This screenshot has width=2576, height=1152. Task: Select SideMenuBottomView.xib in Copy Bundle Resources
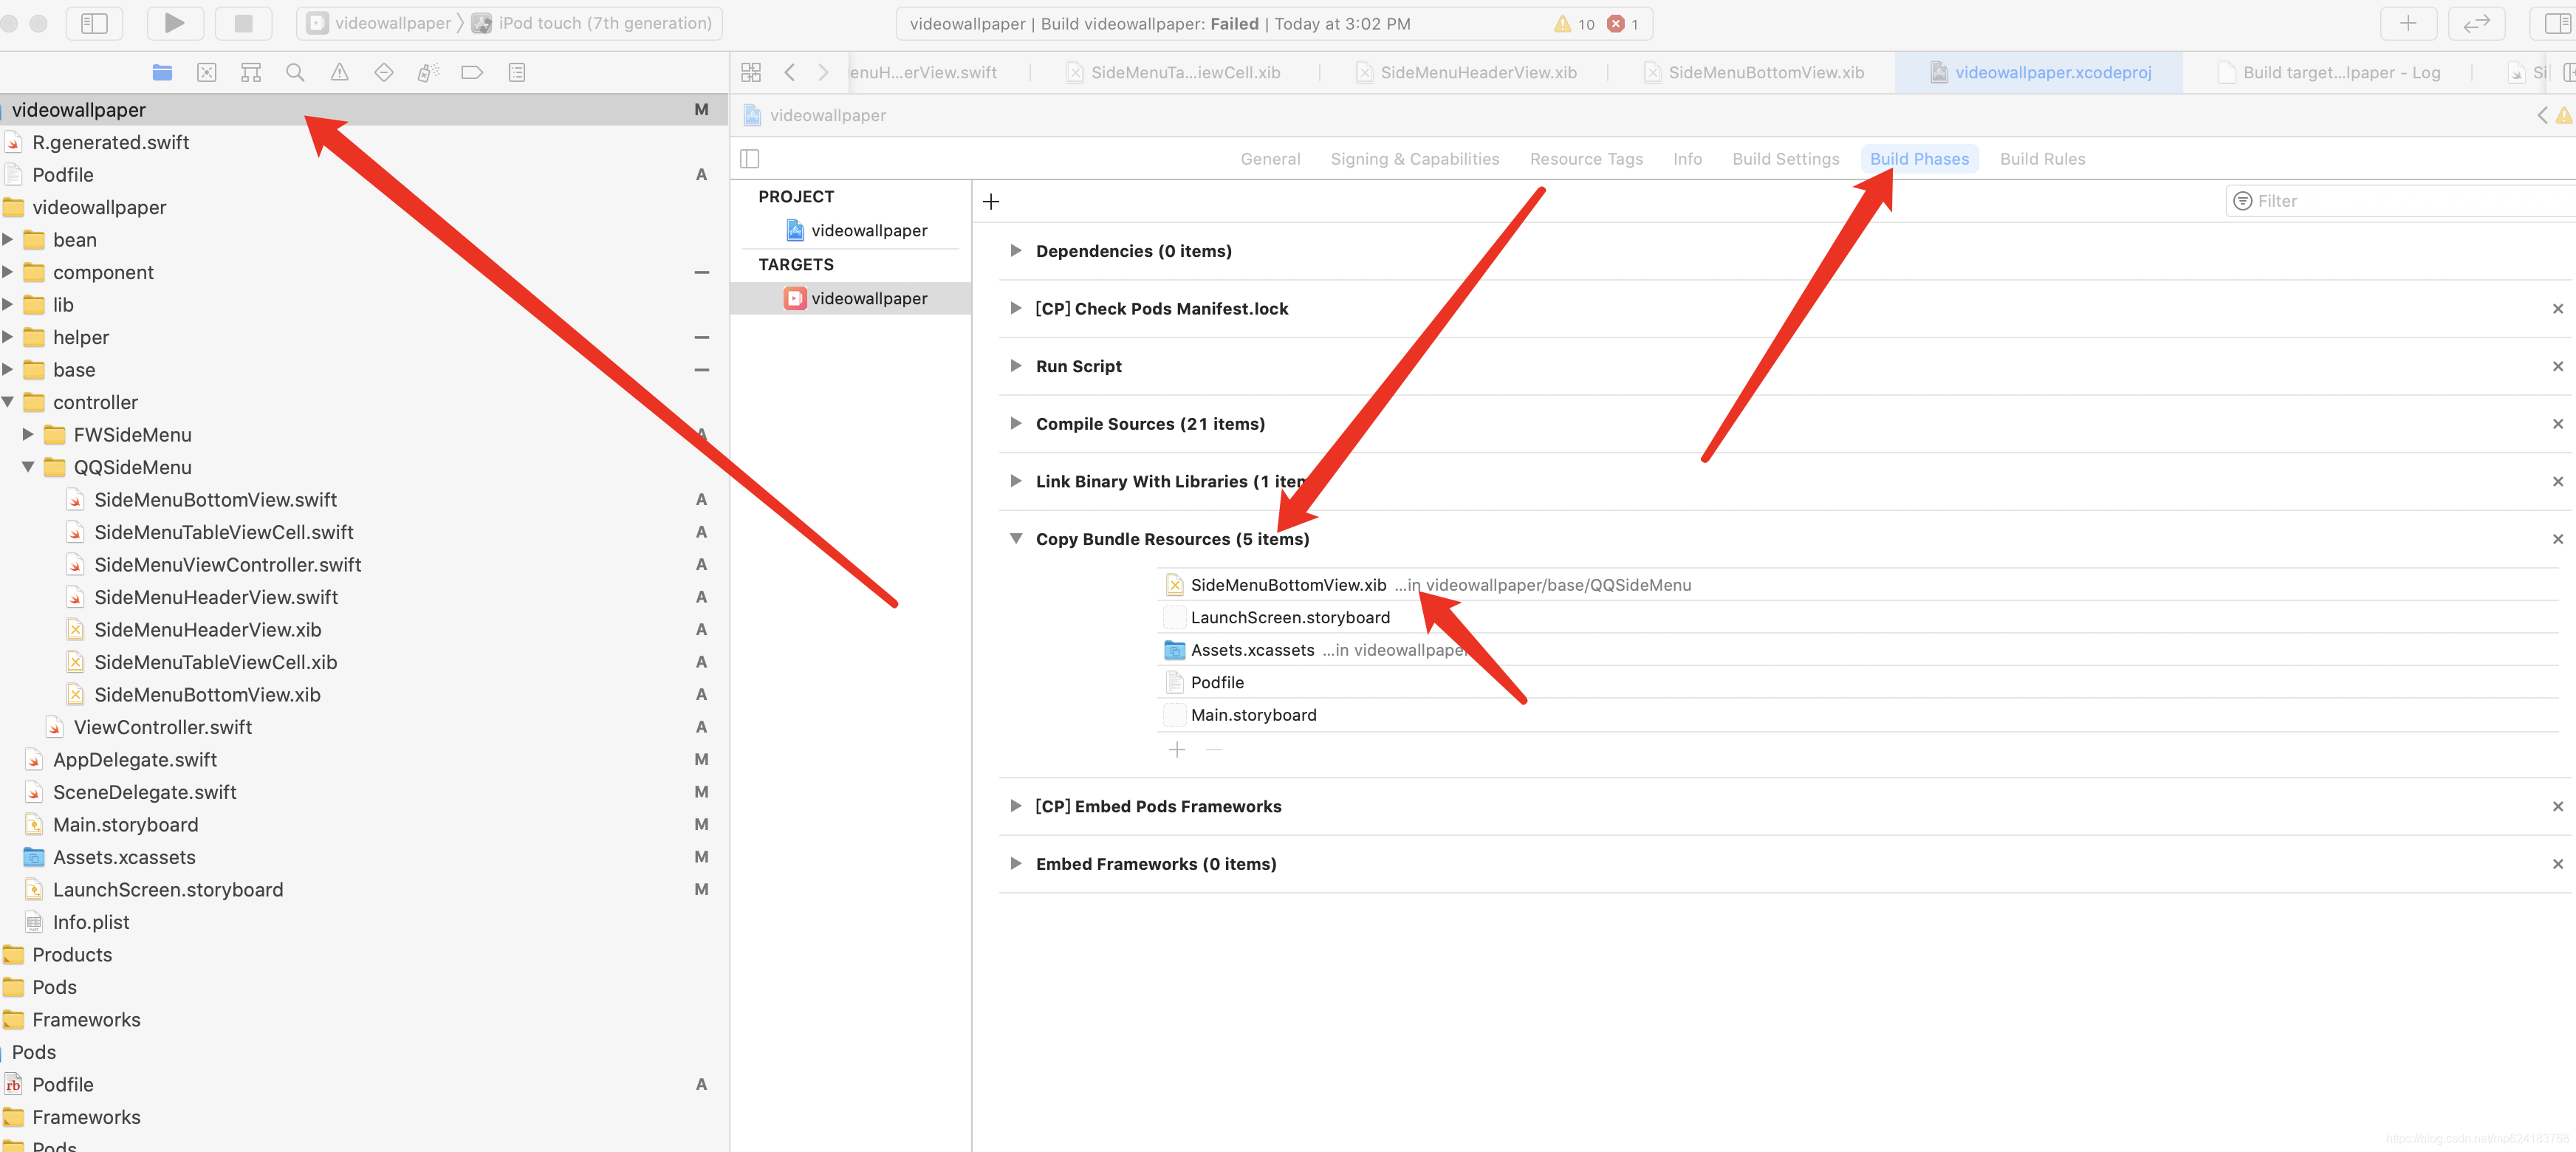(1288, 585)
